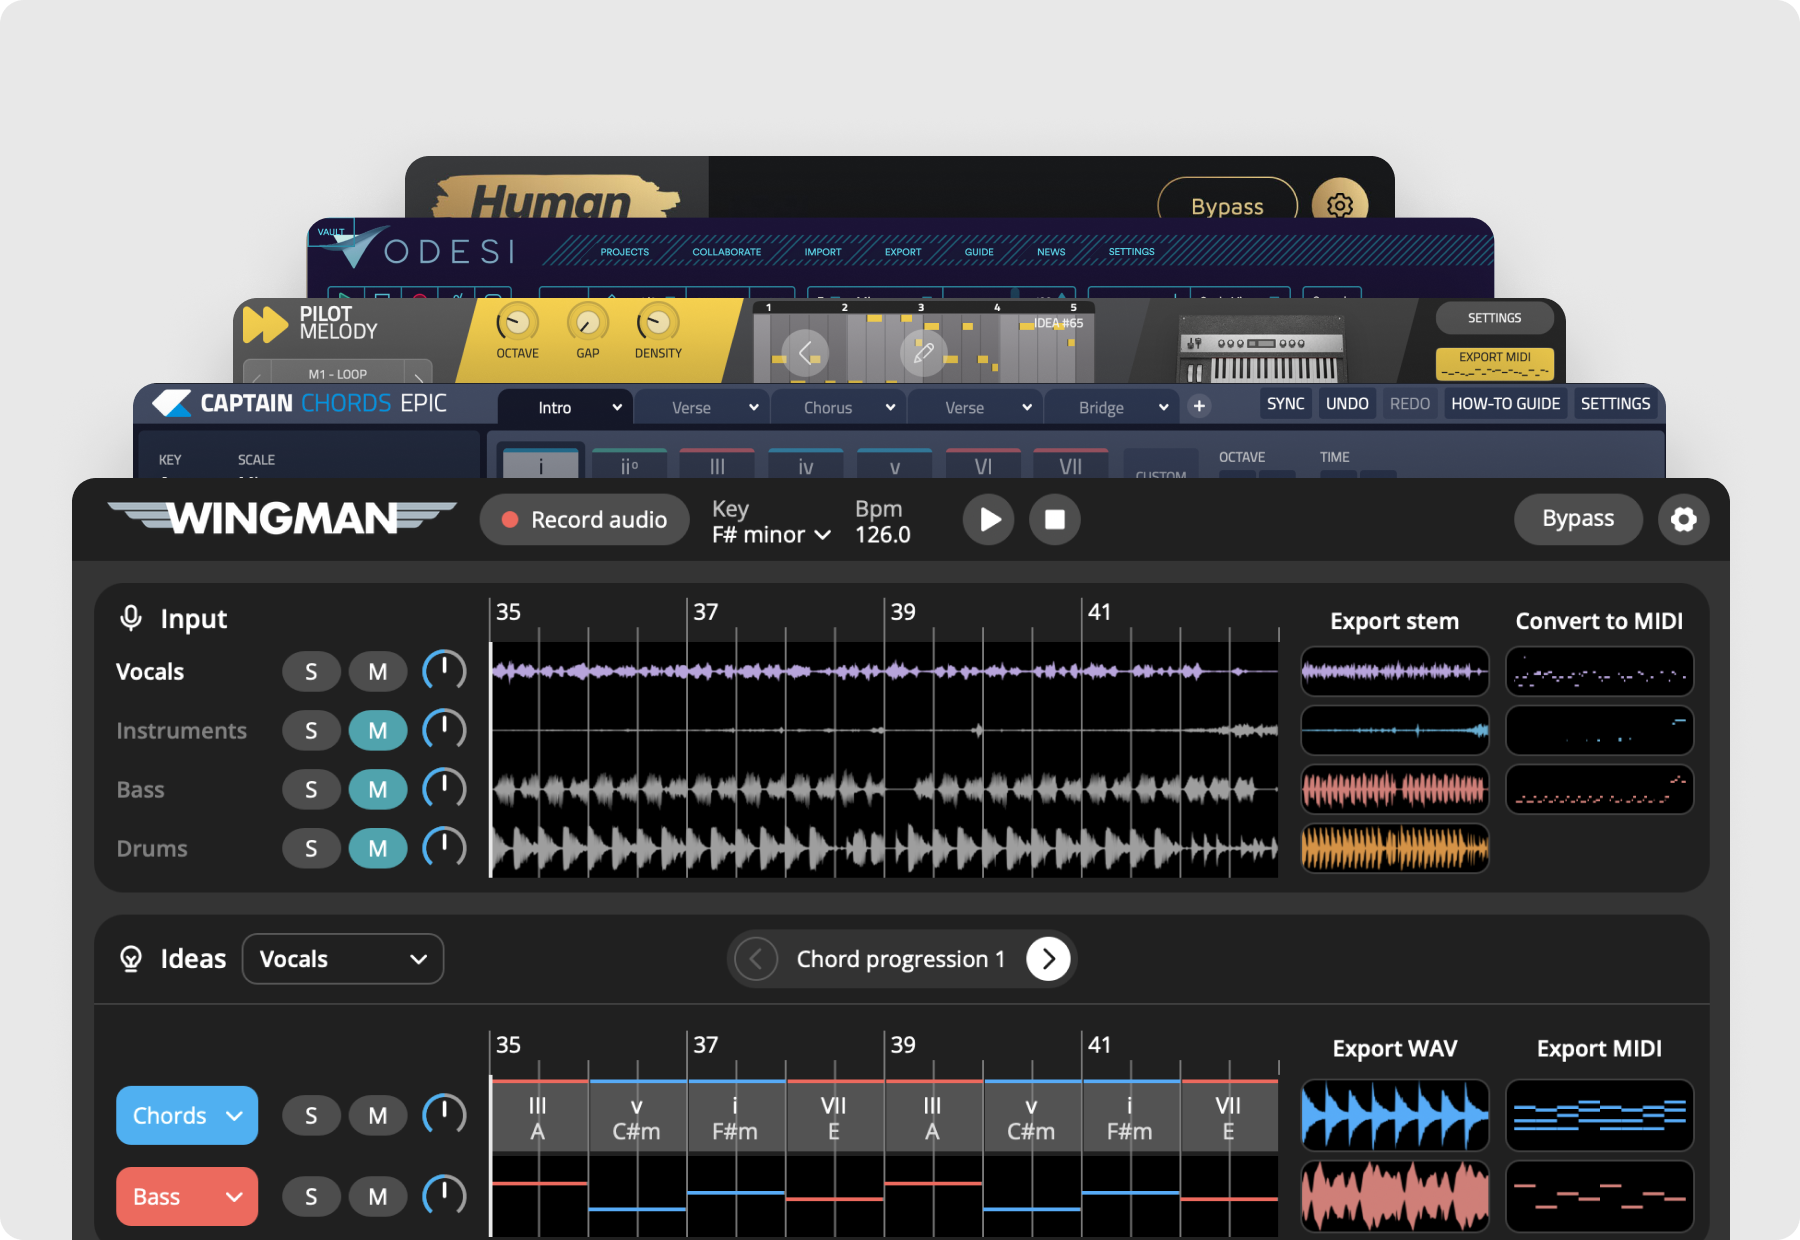This screenshot has width=1800, height=1240.
Task: Open the Ideas Vocals dropdown
Action: pos(343,959)
